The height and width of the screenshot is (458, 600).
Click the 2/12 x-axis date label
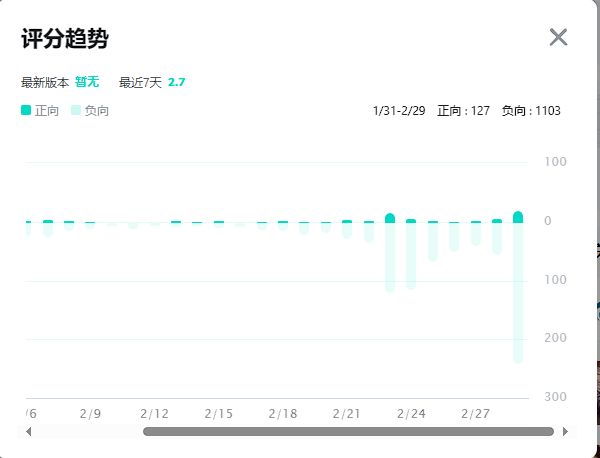[x=154, y=414]
